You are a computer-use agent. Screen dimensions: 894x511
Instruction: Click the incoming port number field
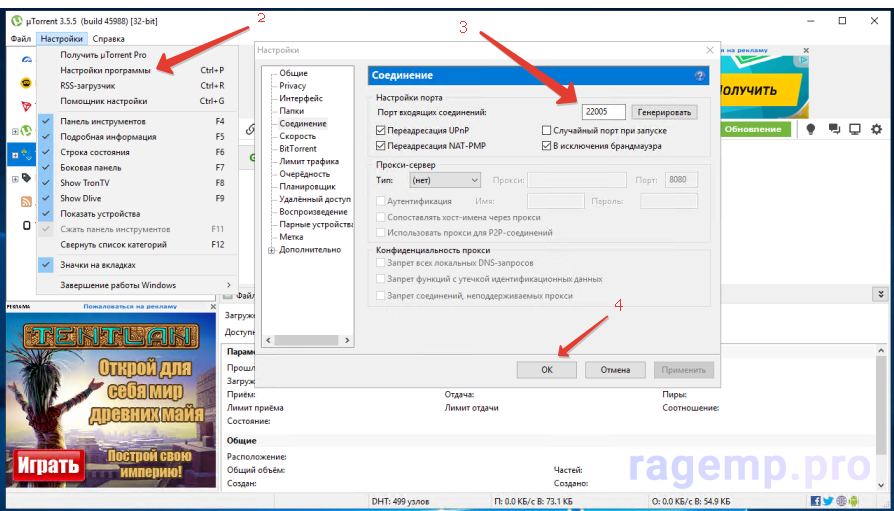coord(604,112)
